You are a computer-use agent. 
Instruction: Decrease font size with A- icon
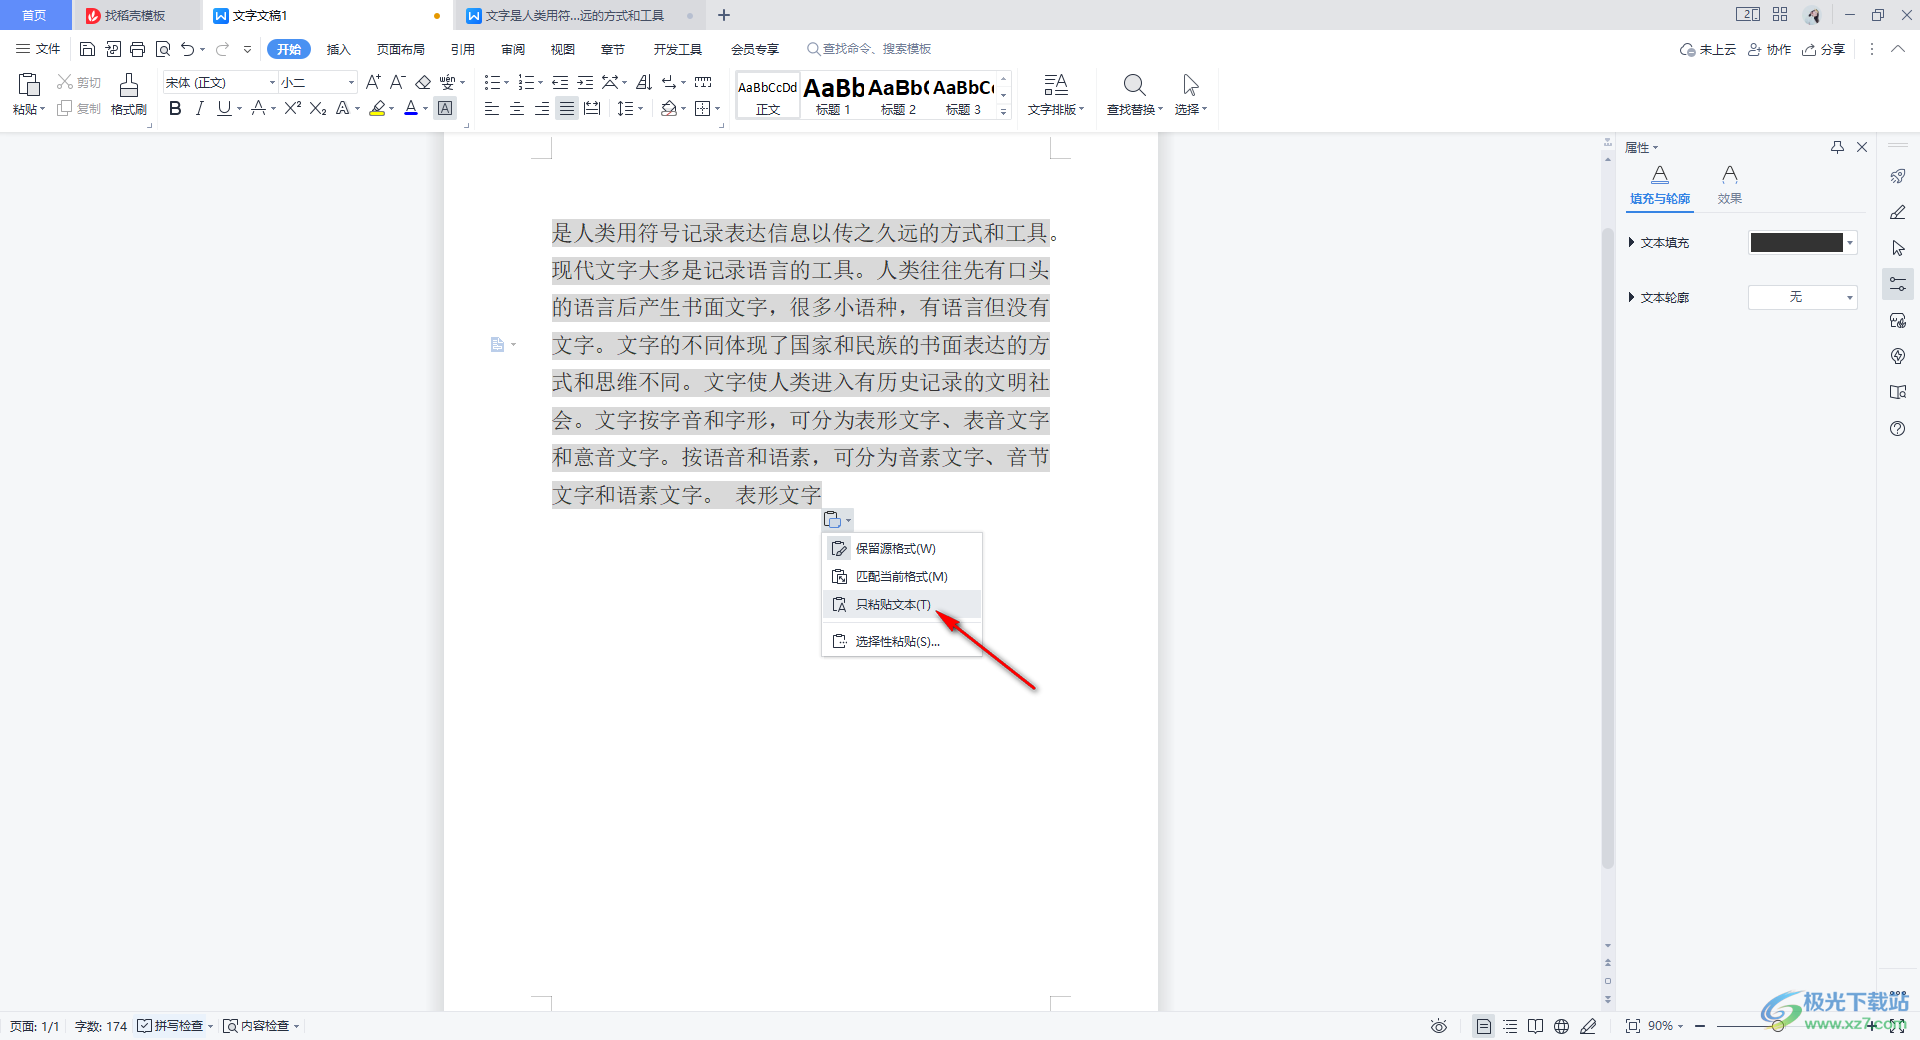coord(397,82)
